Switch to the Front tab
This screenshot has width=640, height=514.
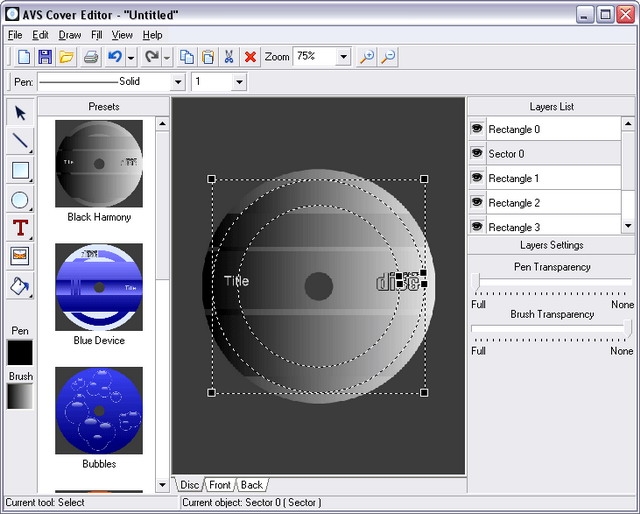220,485
